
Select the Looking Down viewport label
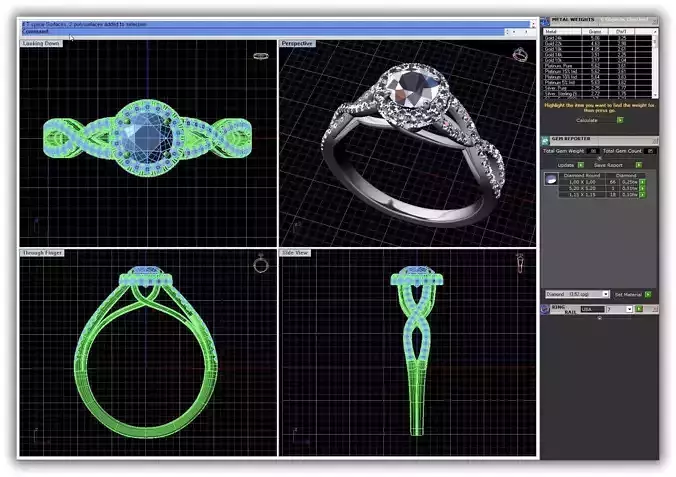point(41,44)
